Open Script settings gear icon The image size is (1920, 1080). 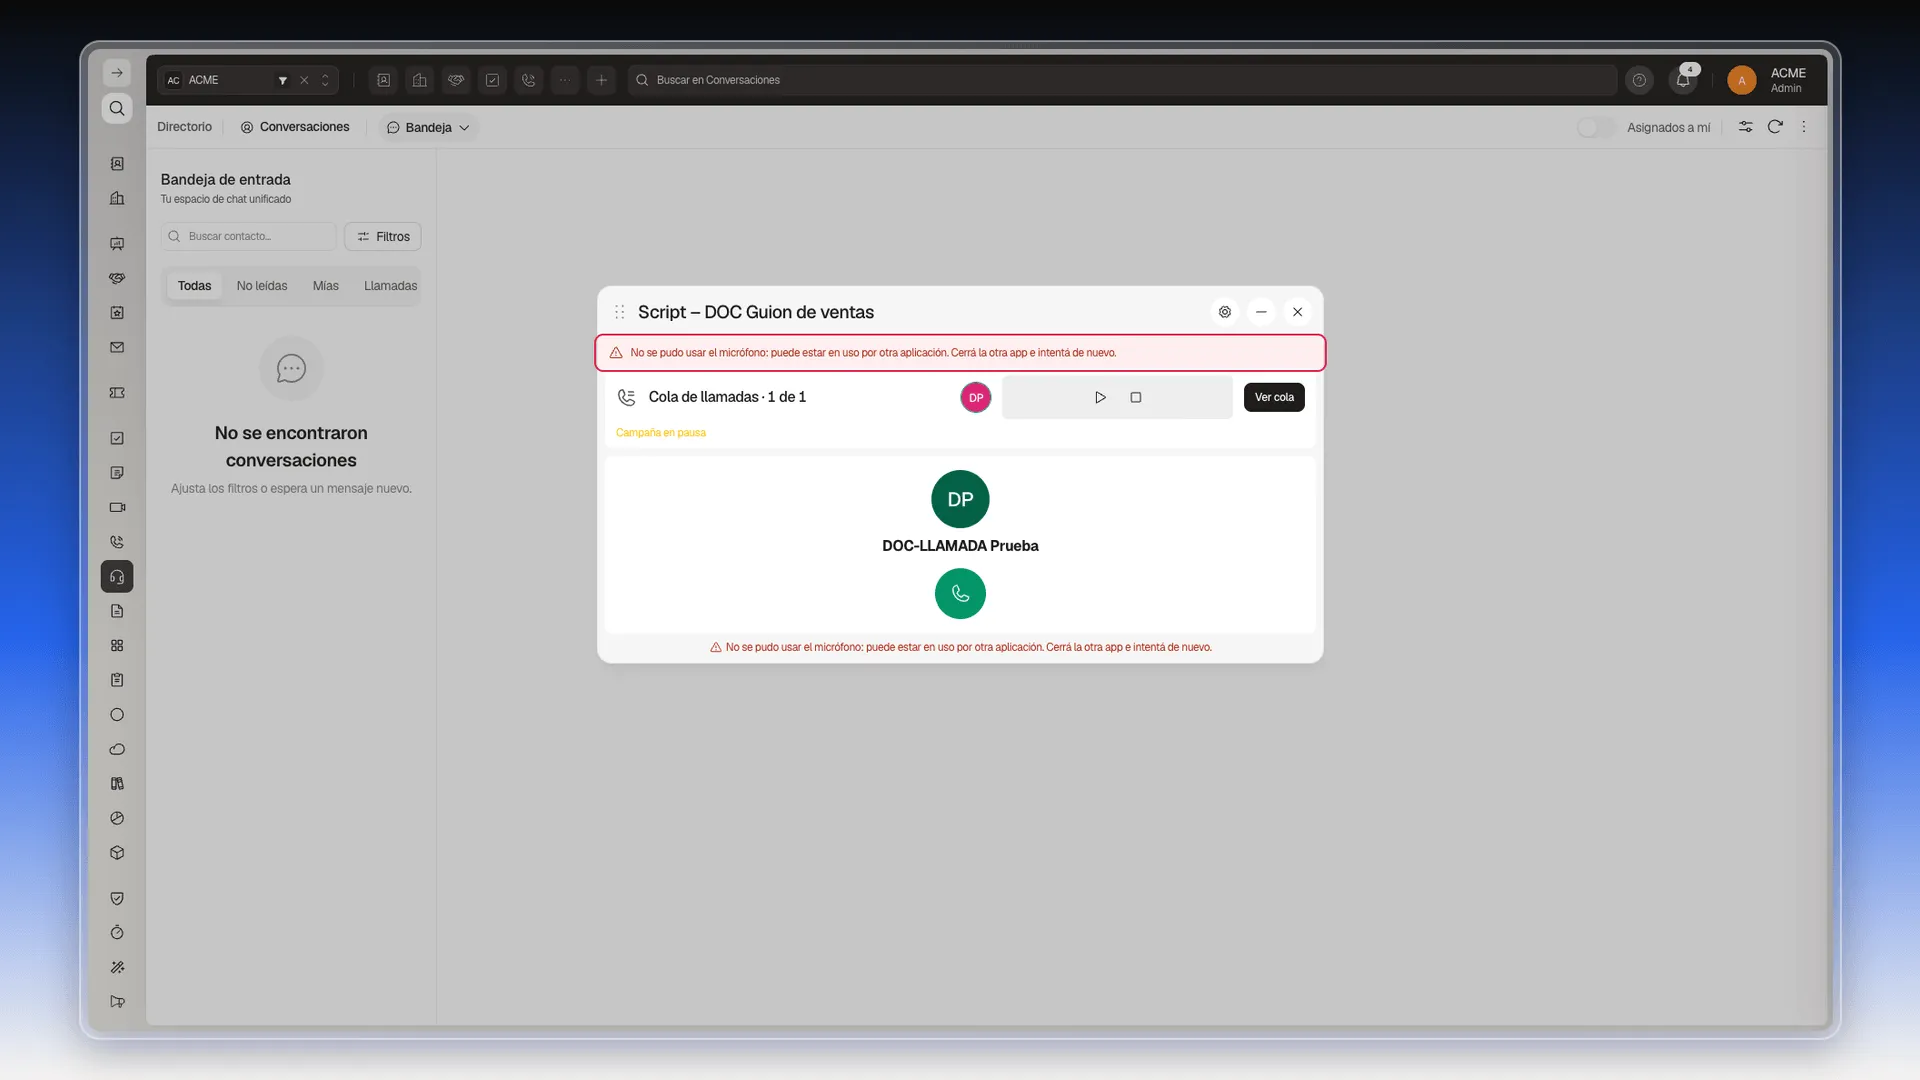(x=1225, y=312)
